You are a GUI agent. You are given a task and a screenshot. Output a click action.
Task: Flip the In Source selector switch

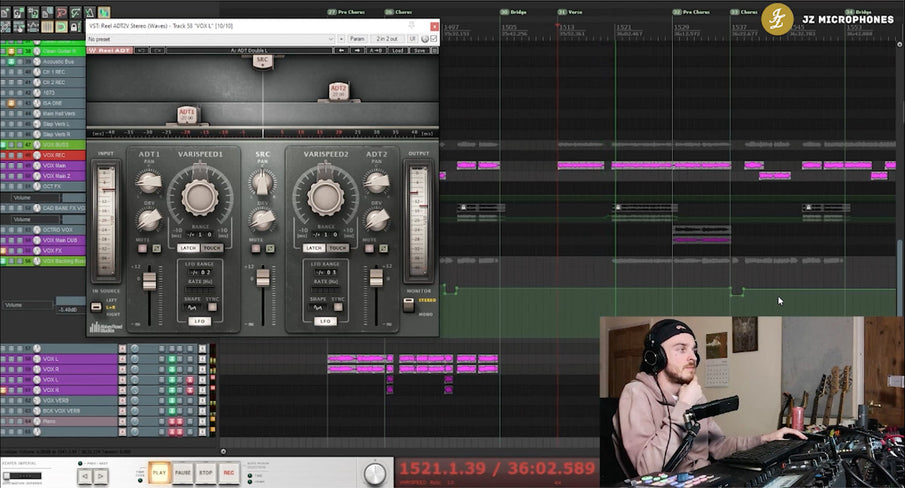[96, 307]
